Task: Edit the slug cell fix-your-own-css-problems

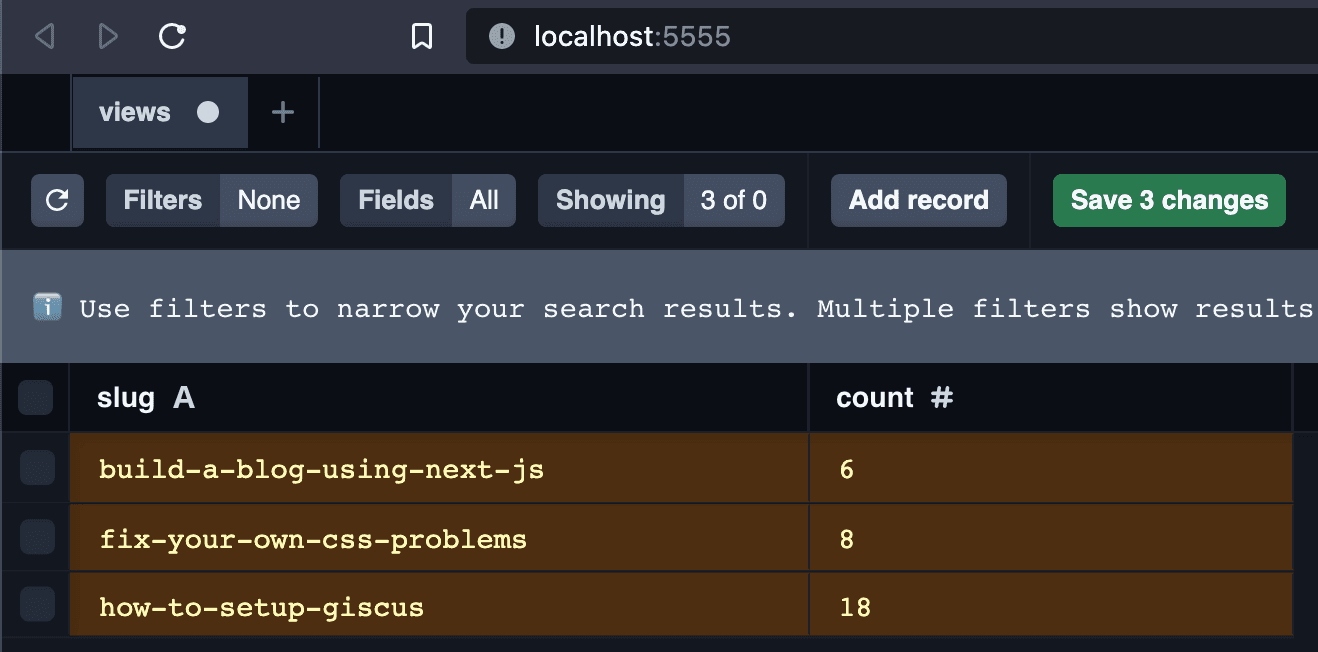Action: (x=439, y=539)
